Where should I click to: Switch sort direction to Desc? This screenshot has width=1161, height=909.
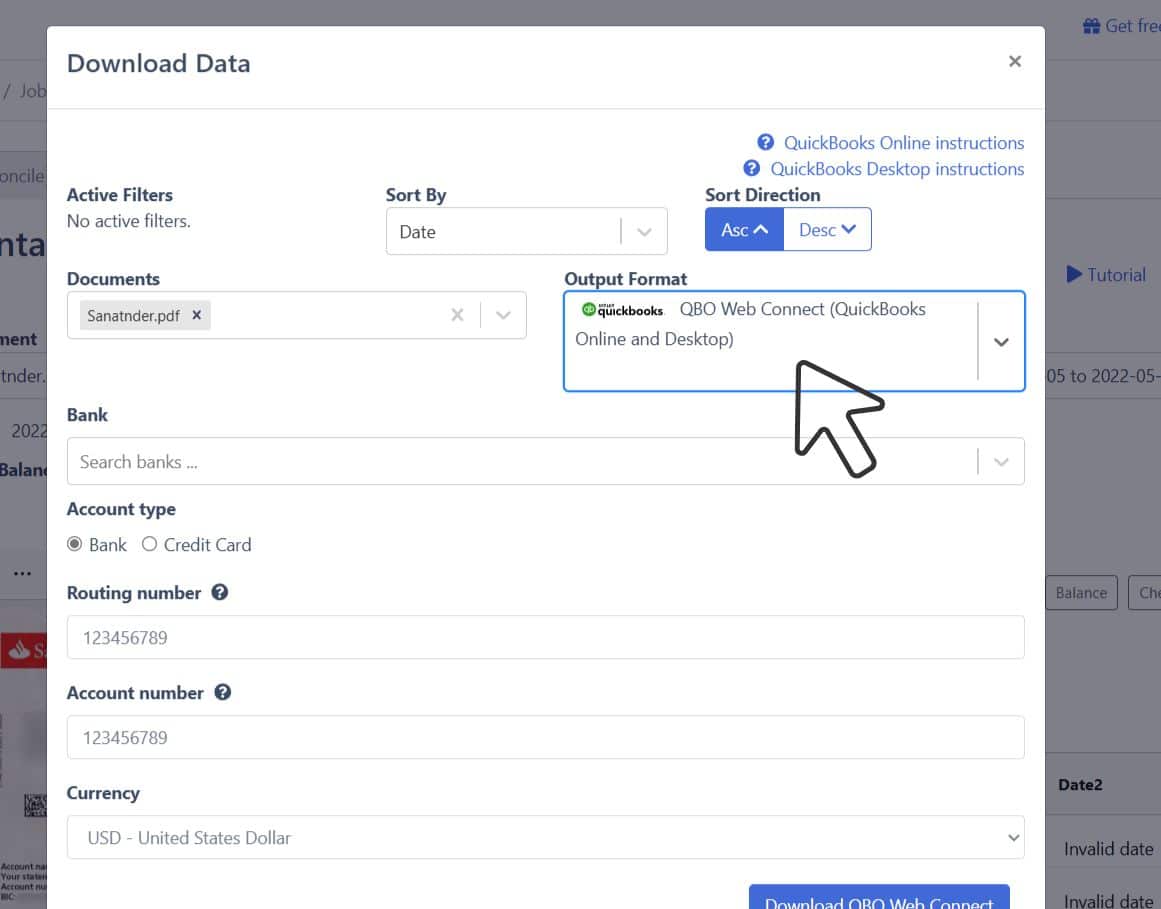[x=827, y=229]
